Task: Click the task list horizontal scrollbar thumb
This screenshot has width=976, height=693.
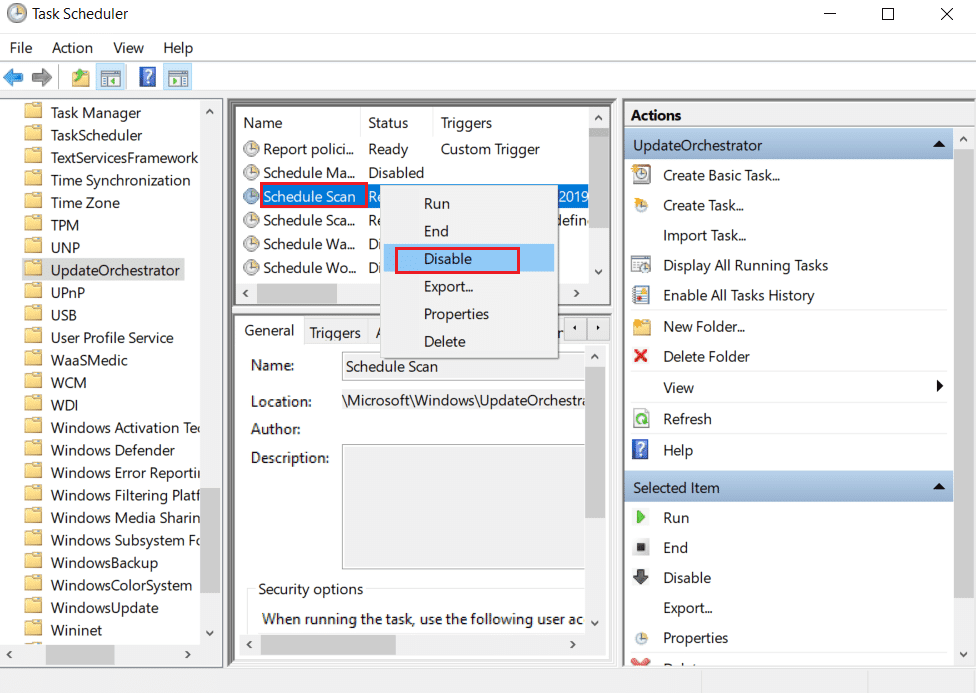Action: (297, 293)
